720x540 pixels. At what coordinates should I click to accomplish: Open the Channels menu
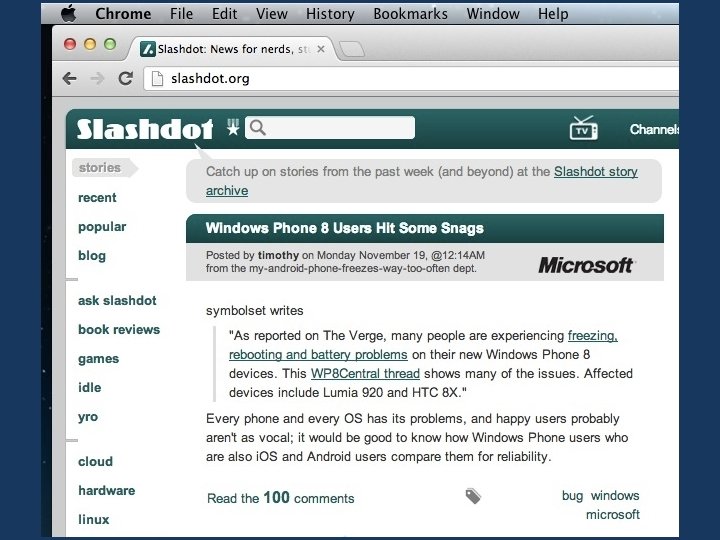point(654,129)
